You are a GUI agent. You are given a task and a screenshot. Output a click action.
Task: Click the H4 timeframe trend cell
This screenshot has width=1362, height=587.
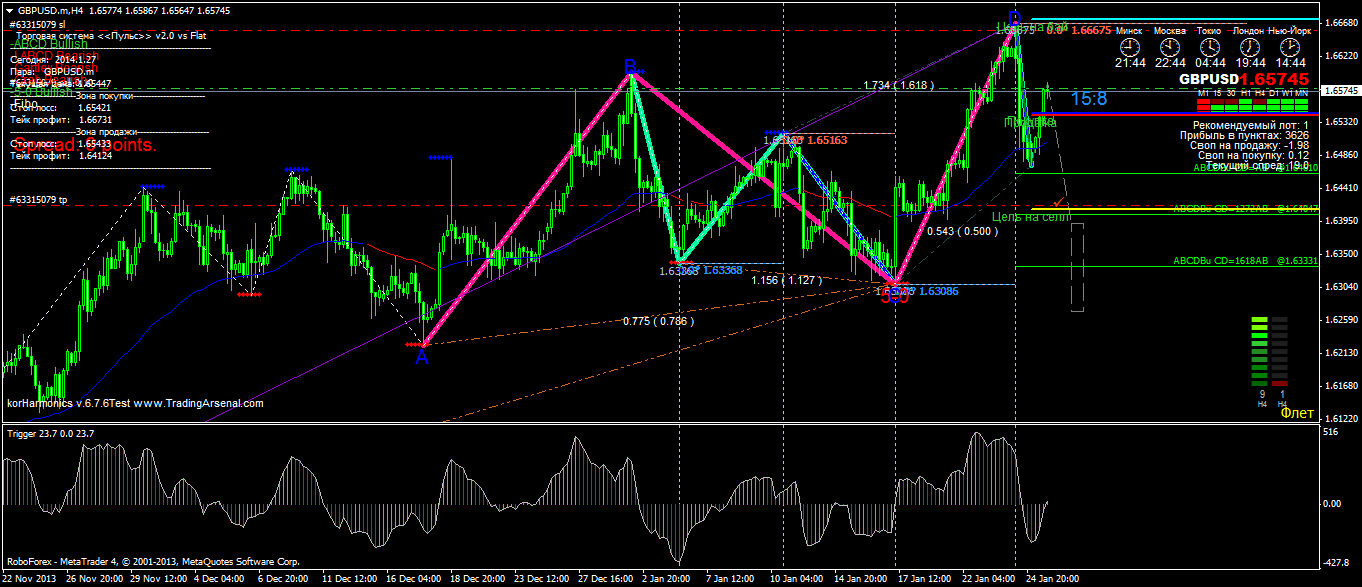coord(1259,103)
